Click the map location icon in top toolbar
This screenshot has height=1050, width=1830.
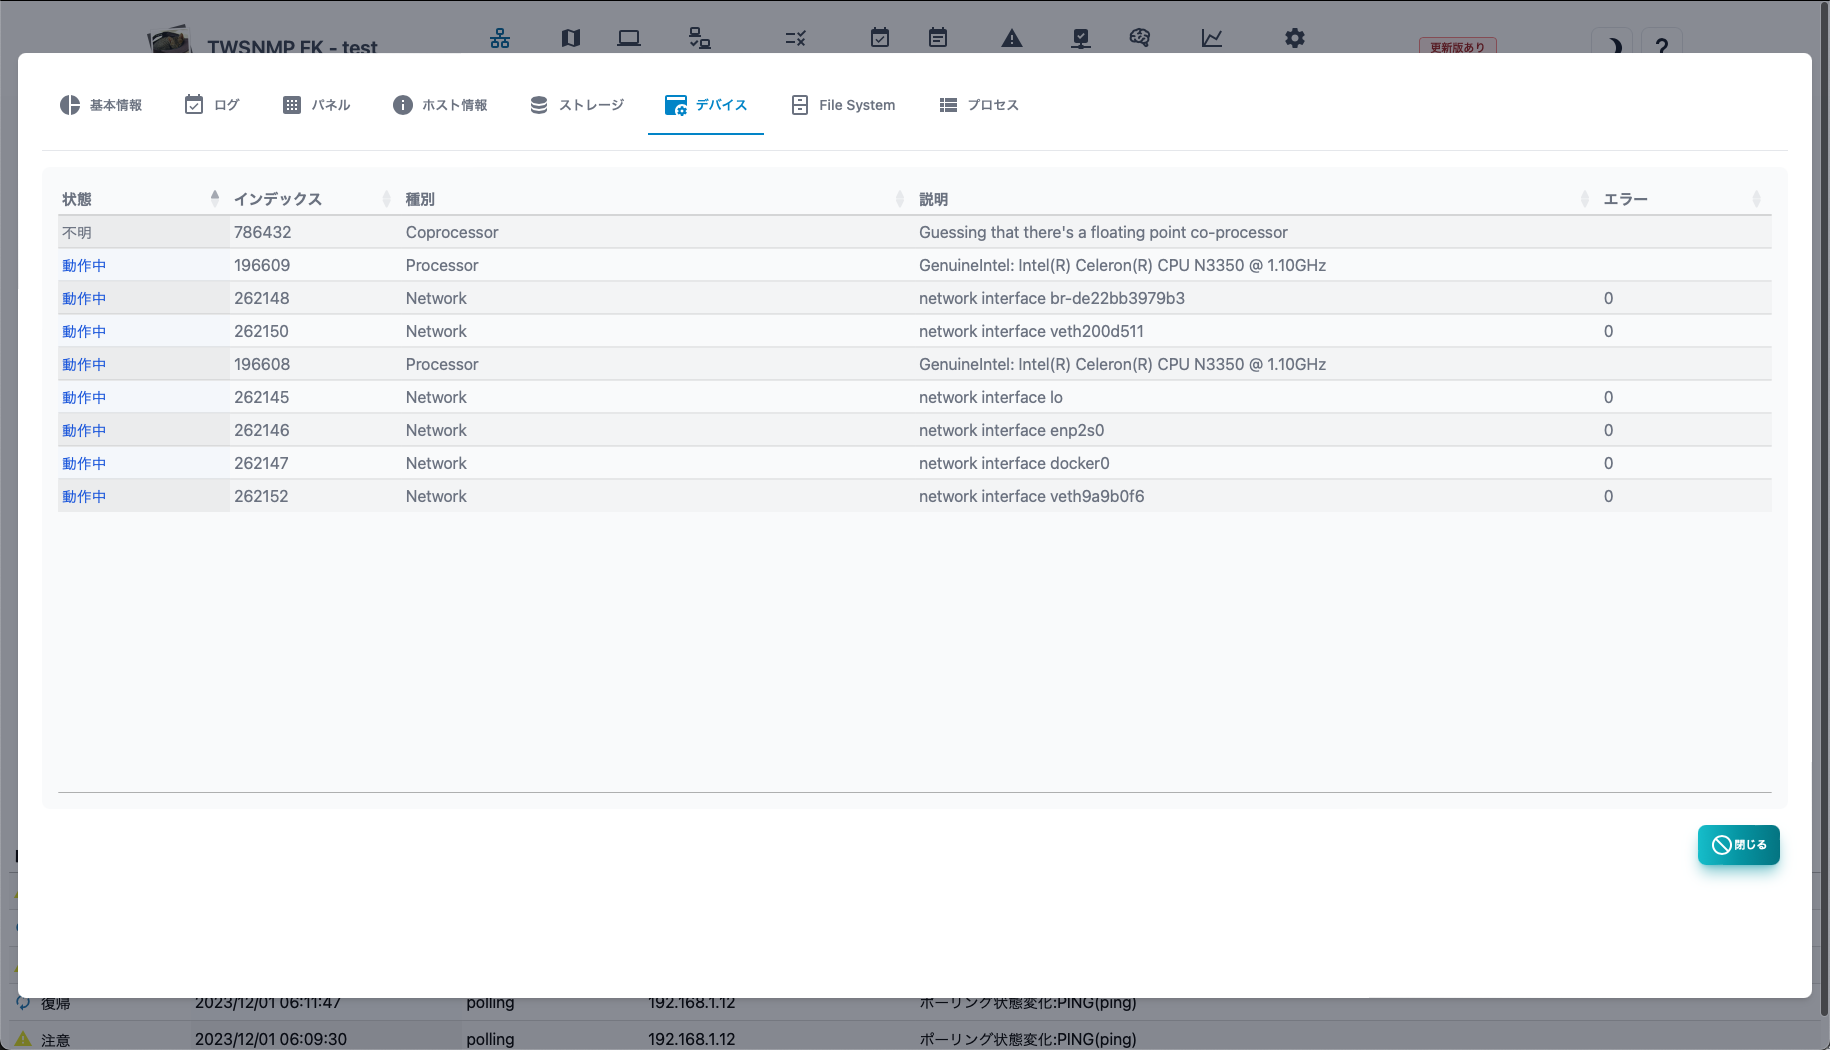[570, 38]
